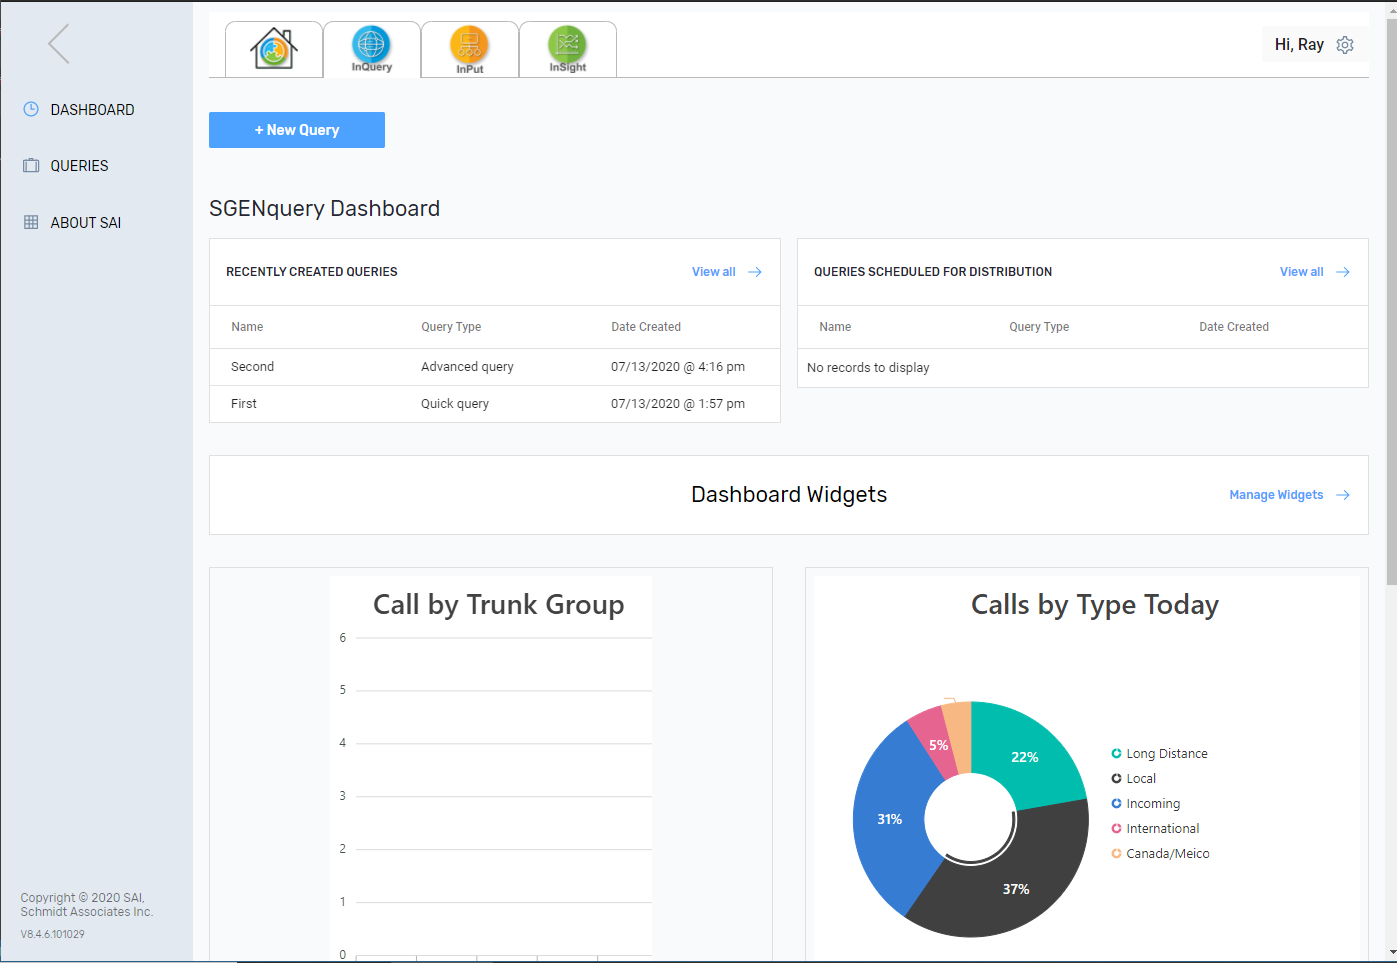
Task: Click the arrow icon beside Manage Widgets
Action: (1343, 495)
